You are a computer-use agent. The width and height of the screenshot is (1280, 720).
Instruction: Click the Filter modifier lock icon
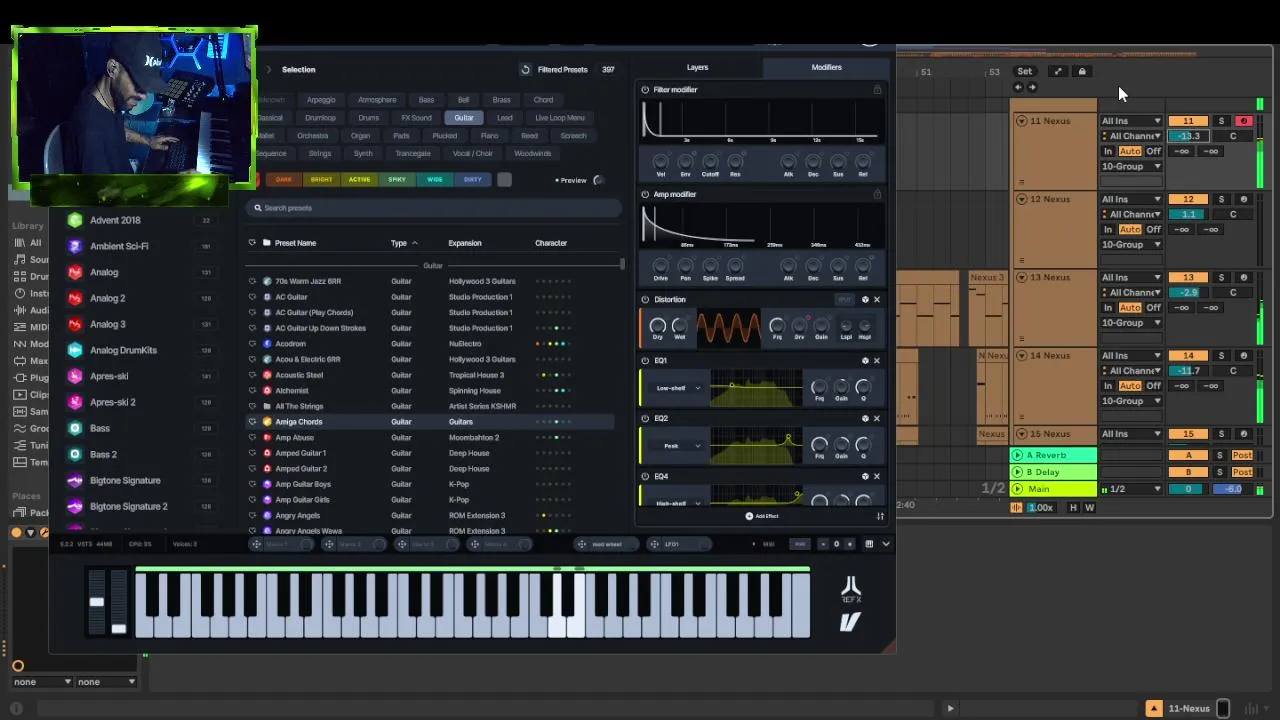point(877,90)
